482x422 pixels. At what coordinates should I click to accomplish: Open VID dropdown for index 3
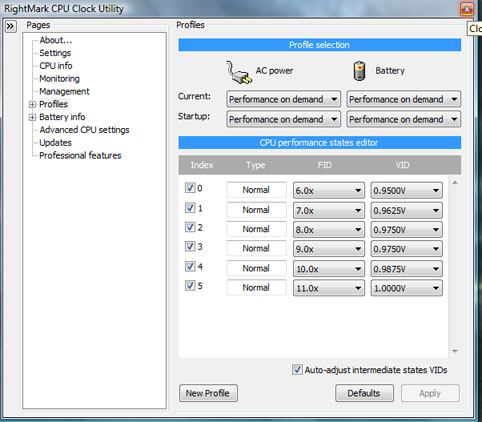[407, 249]
